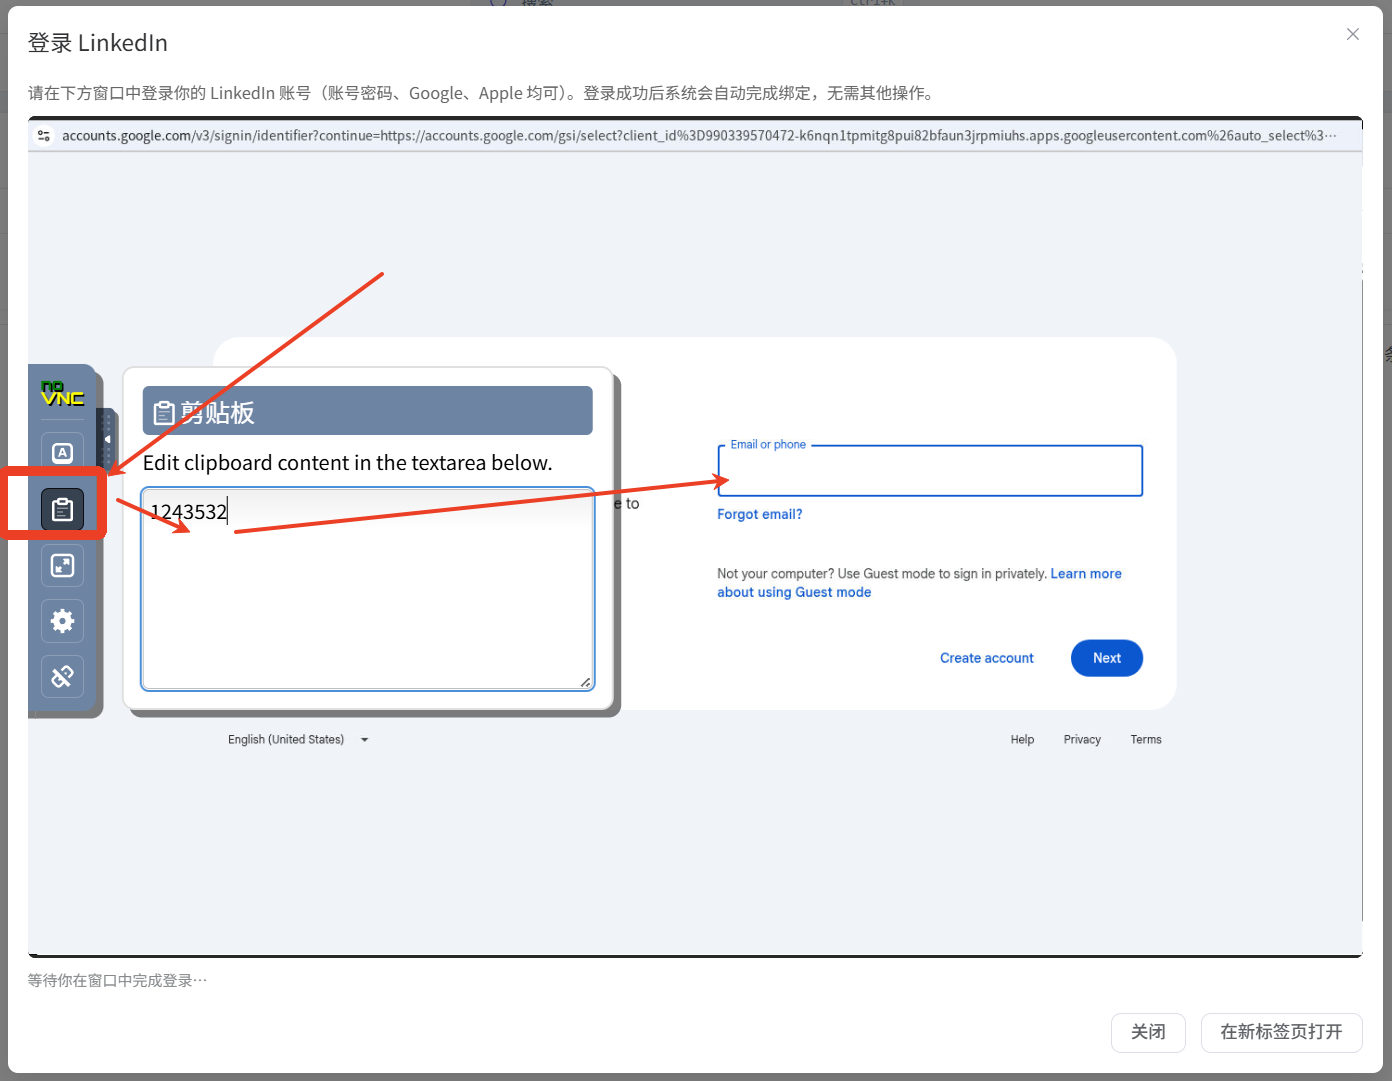Toggle noVNC fullscreen mode
Viewport: 1392px width, 1081px height.
[x=62, y=566]
